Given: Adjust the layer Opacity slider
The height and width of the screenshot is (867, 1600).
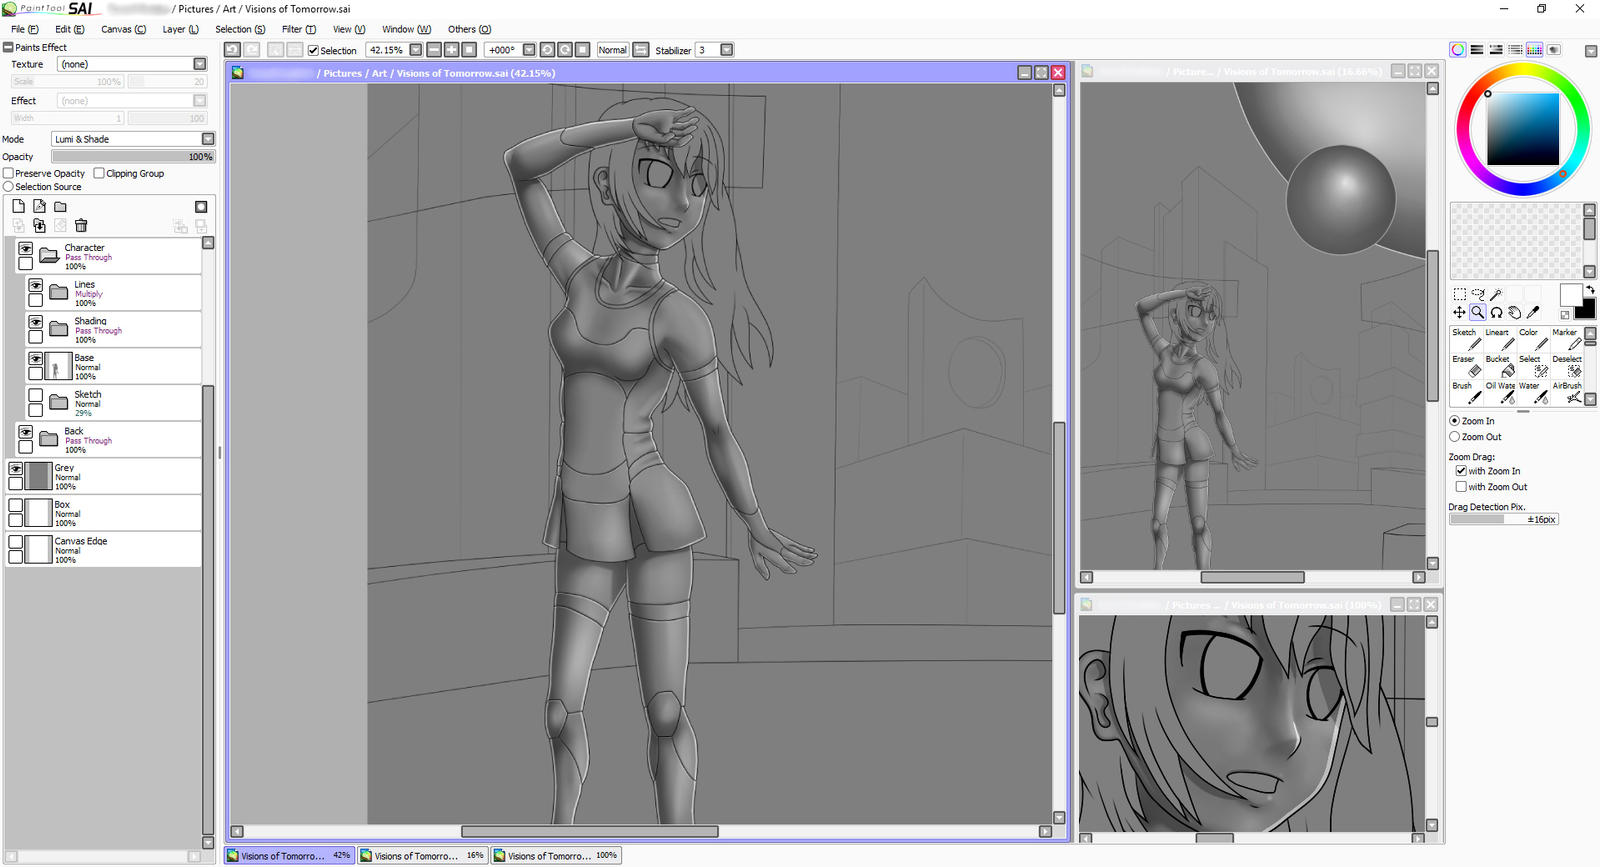Looking at the screenshot, I should coord(133,156).
